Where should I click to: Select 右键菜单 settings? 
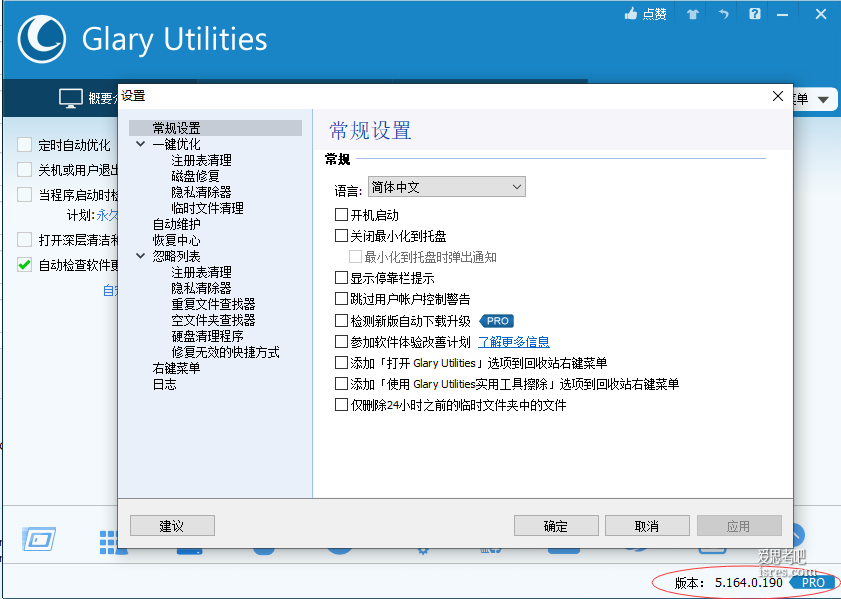pos(176,368)
